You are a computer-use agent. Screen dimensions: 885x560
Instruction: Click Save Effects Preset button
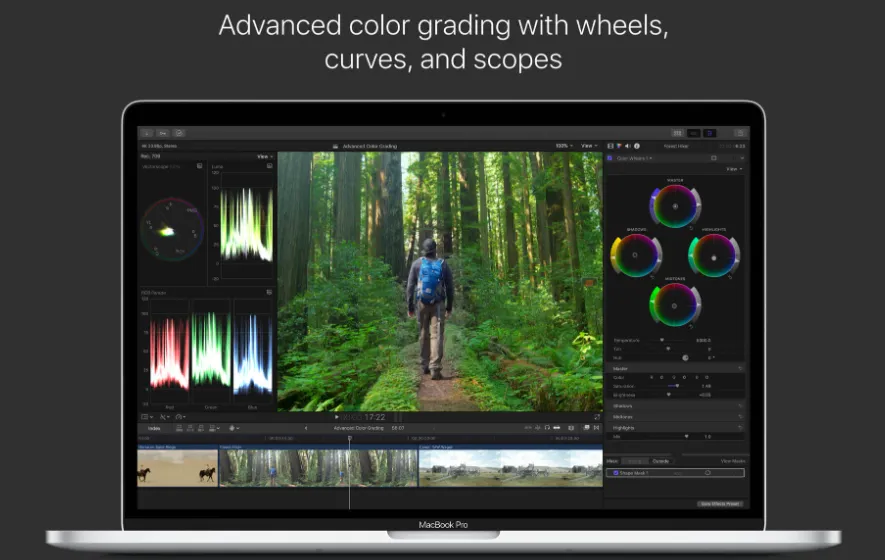click(x=720, y=504)
